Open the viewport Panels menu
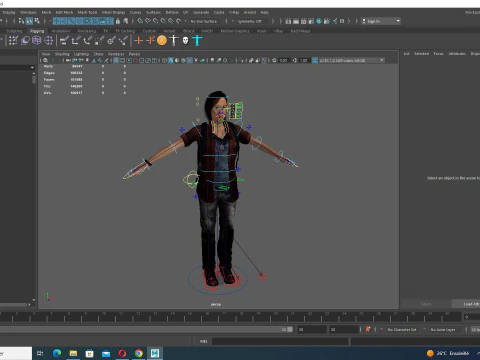480x360 pixels. click(x=134, y=54)
